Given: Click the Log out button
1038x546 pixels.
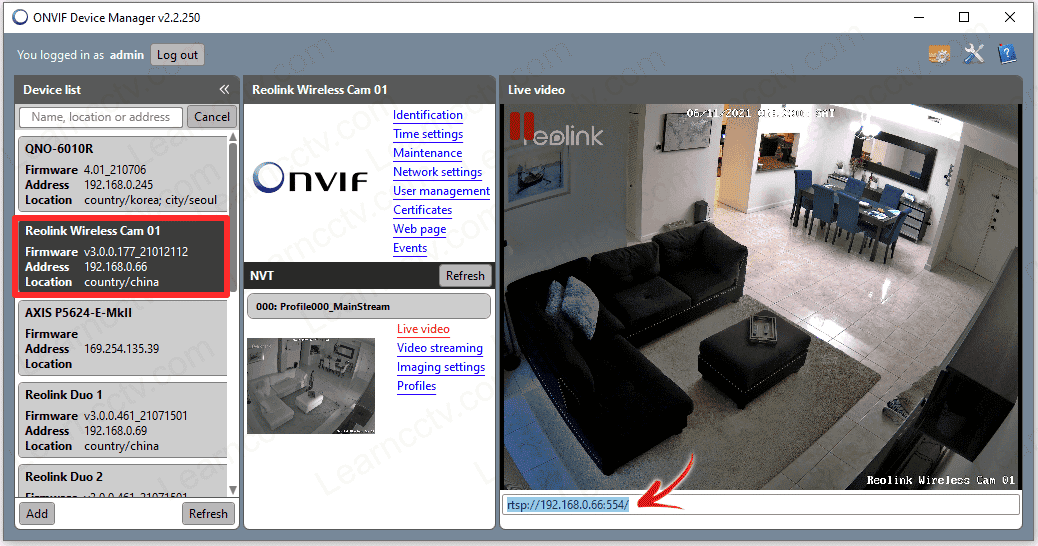Looking at the screenshot, I should 177,55.
